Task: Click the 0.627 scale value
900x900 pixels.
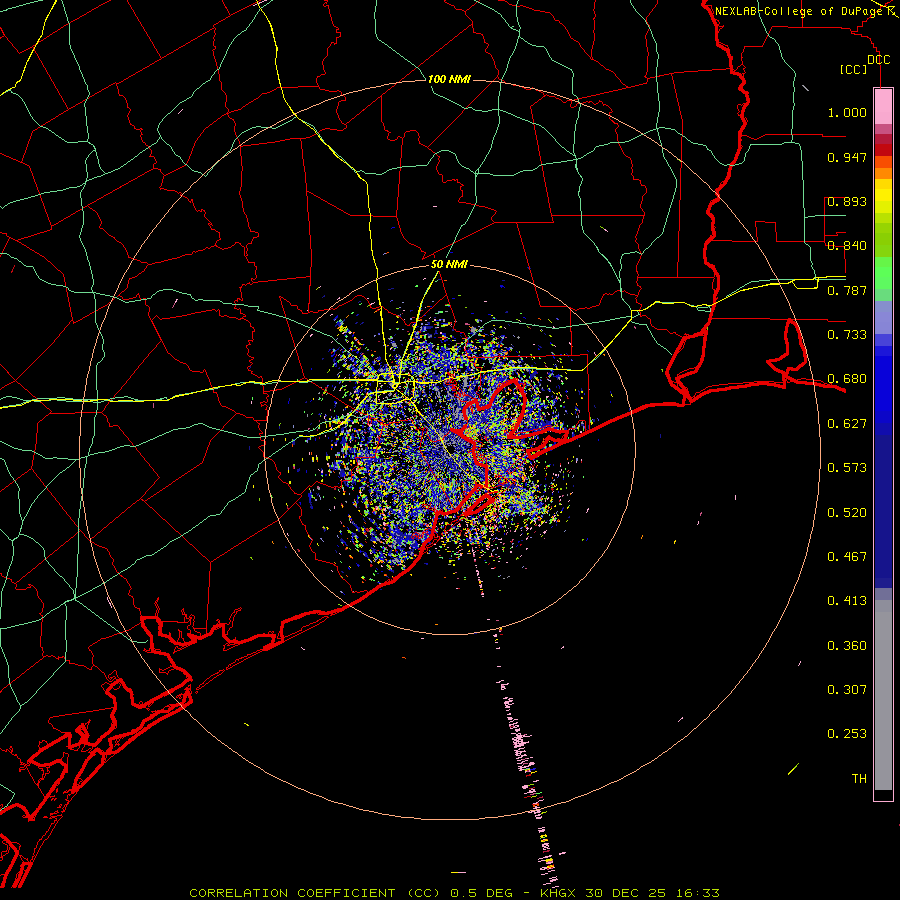Action: pyautogui.click(x=847, y=424)
